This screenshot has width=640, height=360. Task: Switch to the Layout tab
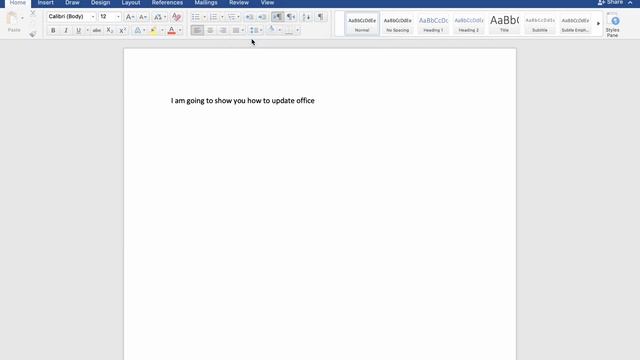(x=131, y=3)
